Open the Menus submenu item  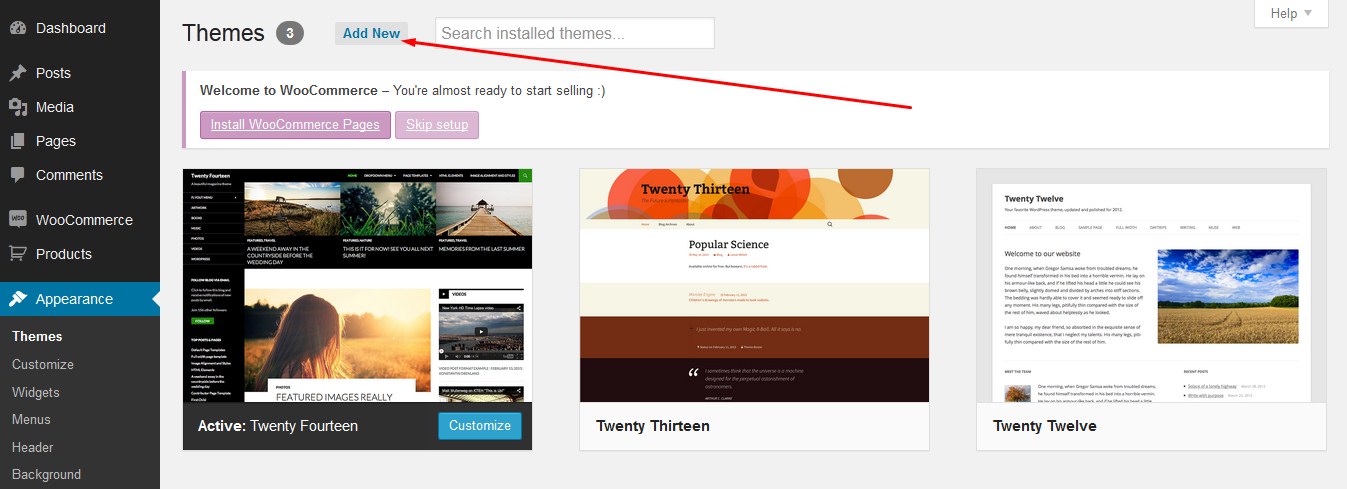(31, 420)
